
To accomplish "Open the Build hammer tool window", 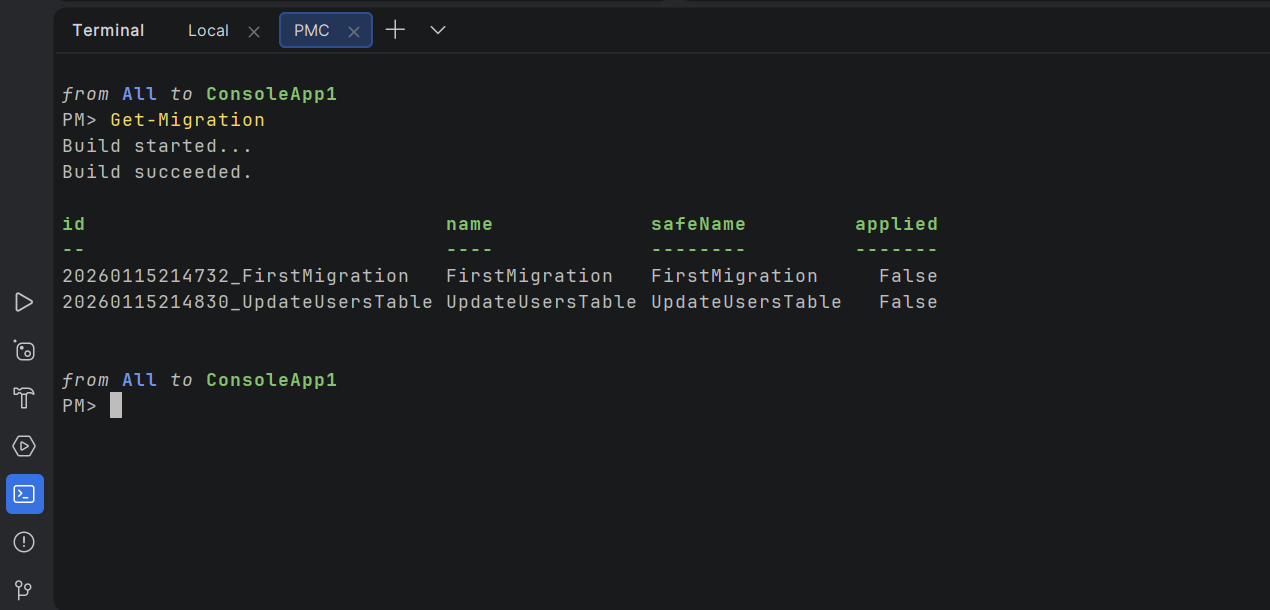I will point(24,398).
